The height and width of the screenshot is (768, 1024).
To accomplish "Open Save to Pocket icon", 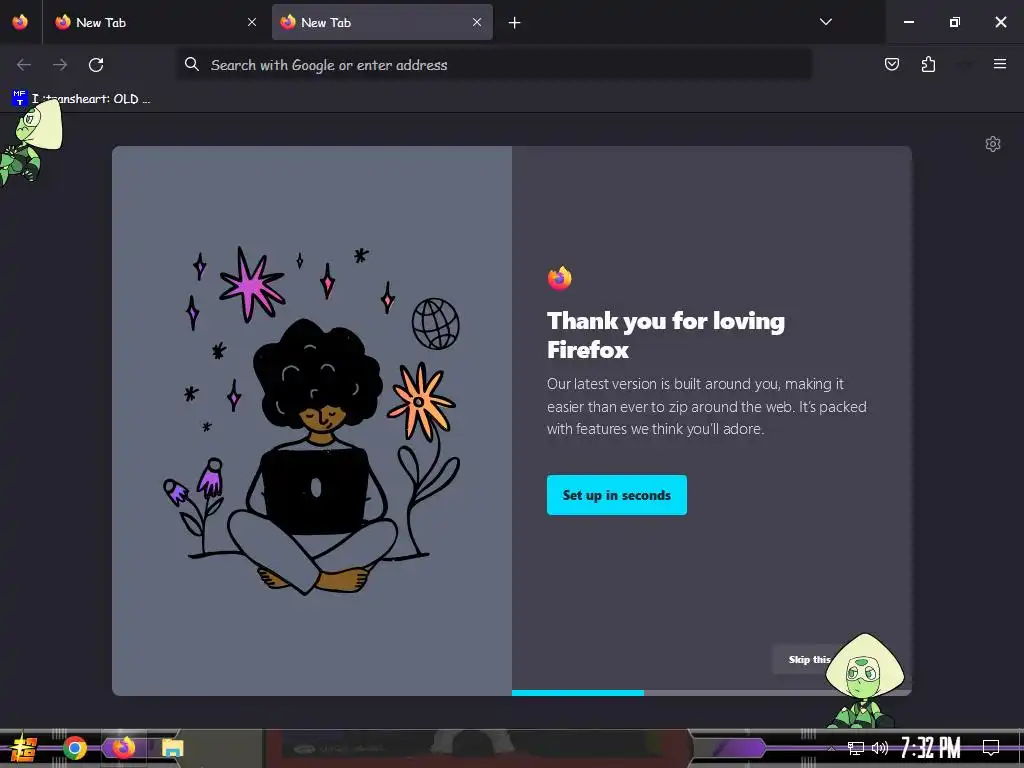I will 891,64.
